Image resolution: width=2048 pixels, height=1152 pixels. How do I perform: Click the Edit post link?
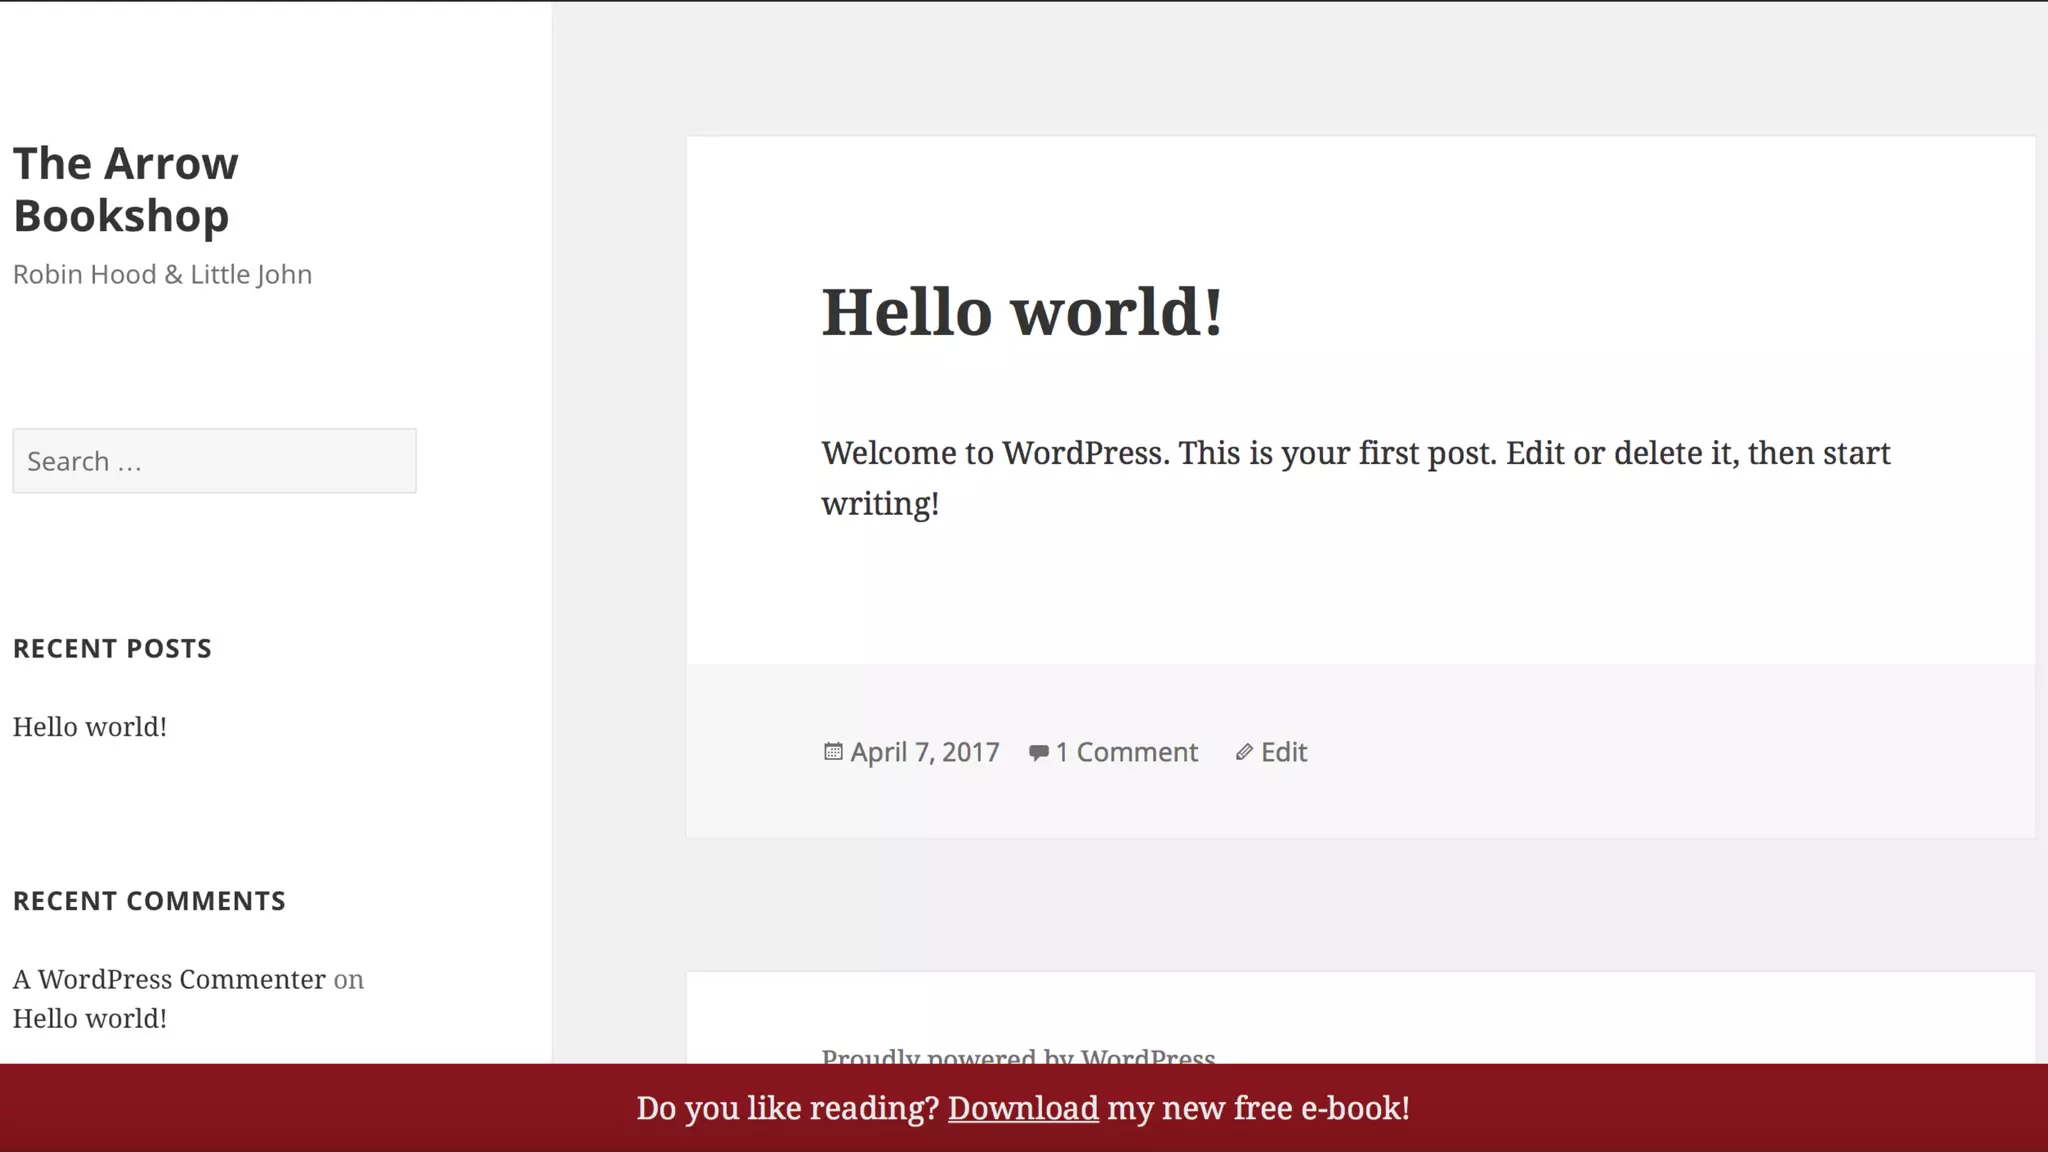[x=1283, y=752]
